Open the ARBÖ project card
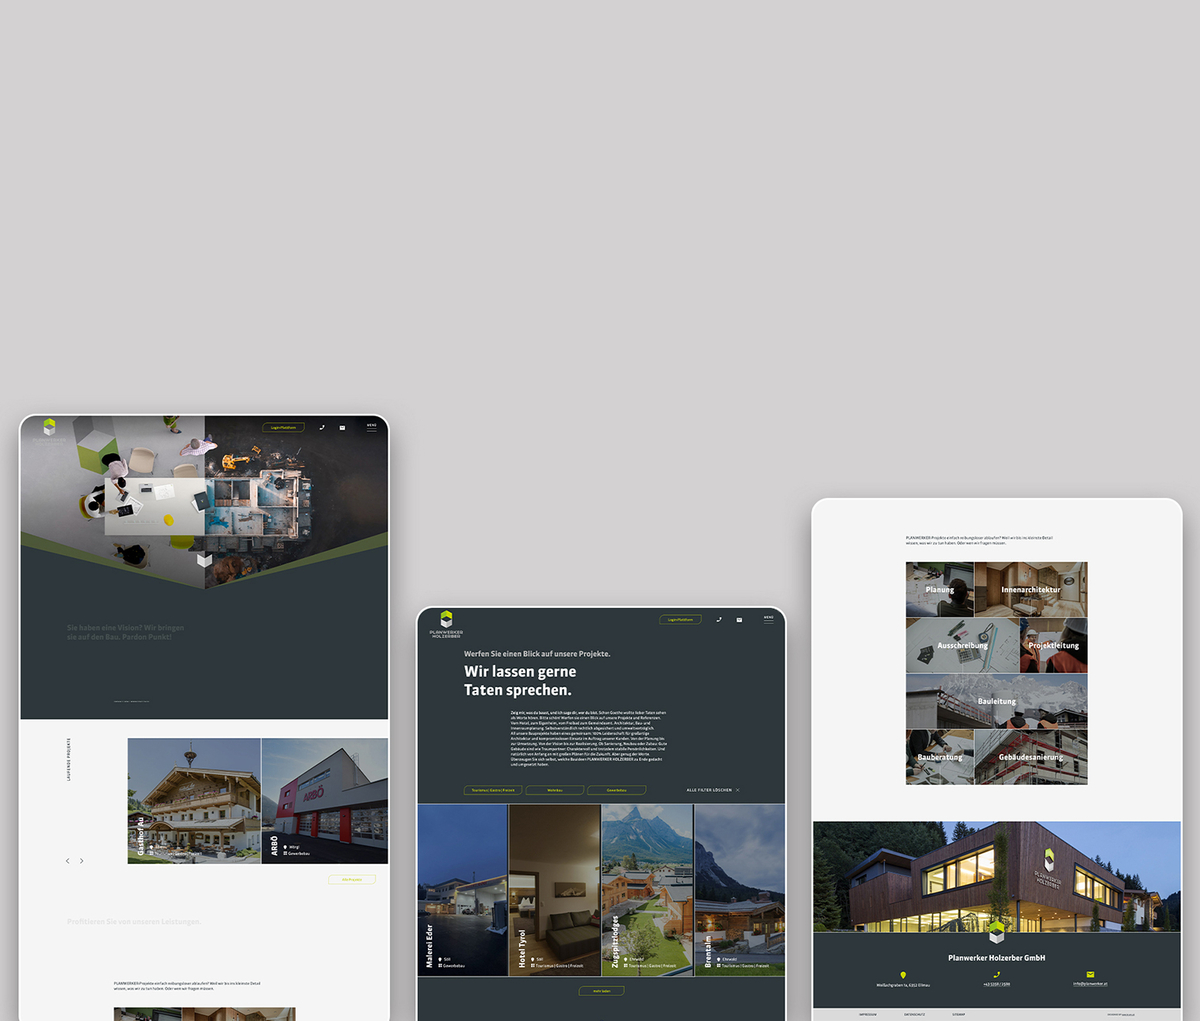Screen dimensions: 1200x1021 coord(325,801)
